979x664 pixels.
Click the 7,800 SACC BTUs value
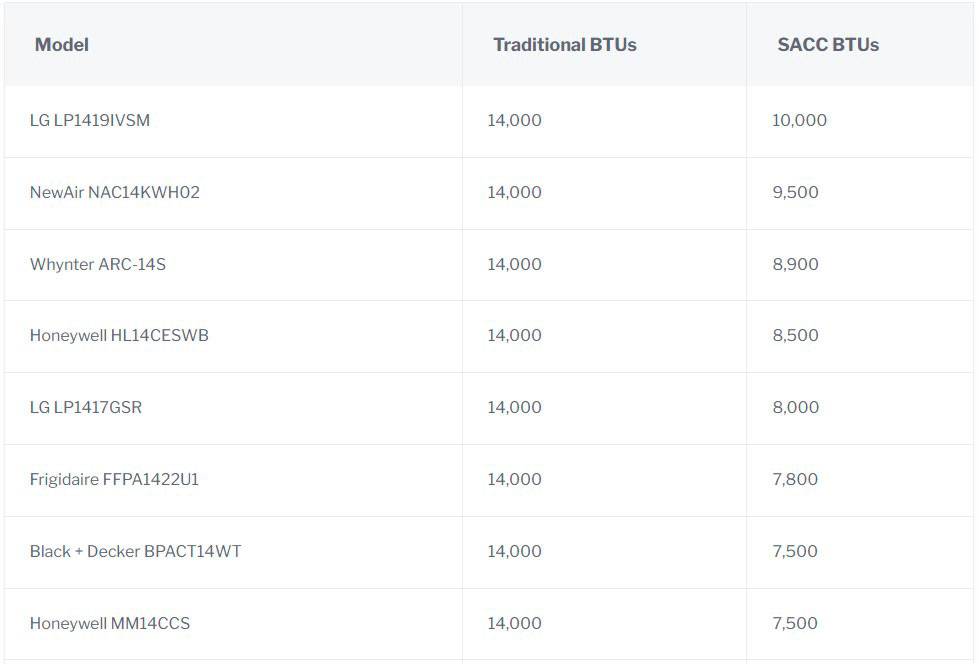[795, 480]
